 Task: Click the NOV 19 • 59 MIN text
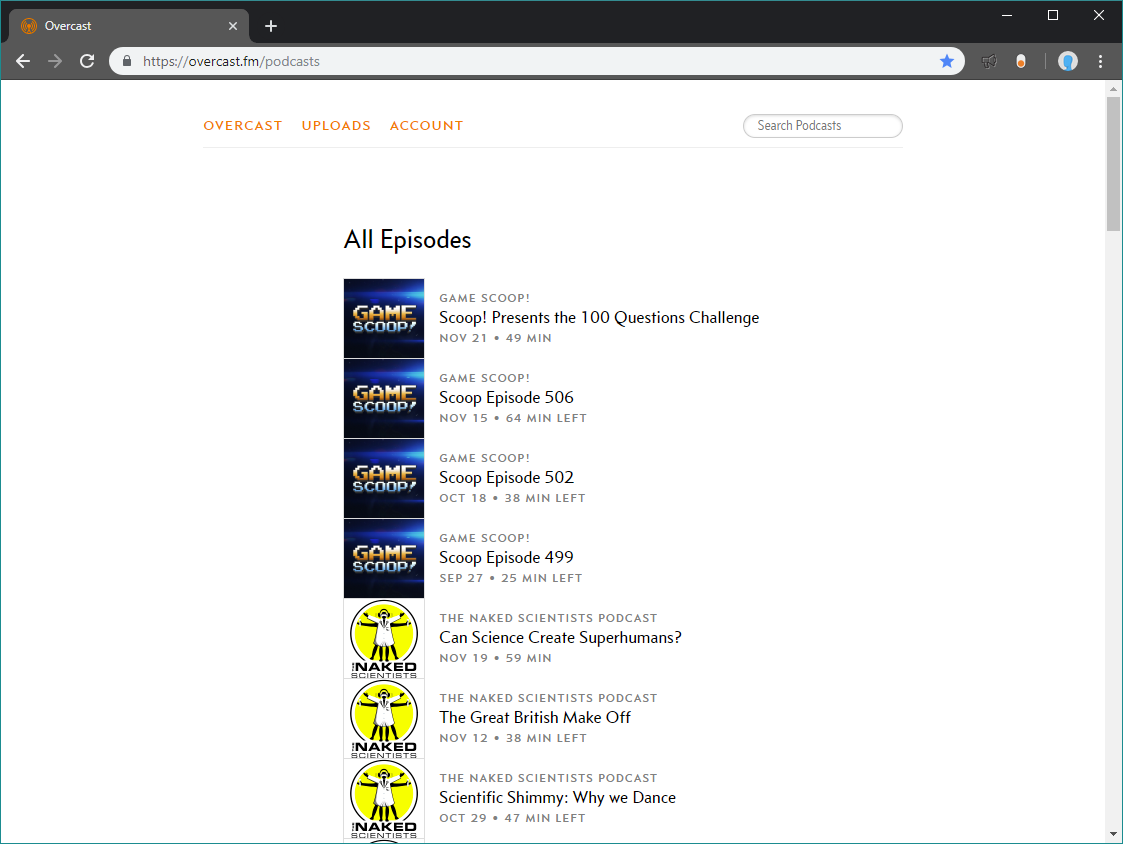(496, 658)
